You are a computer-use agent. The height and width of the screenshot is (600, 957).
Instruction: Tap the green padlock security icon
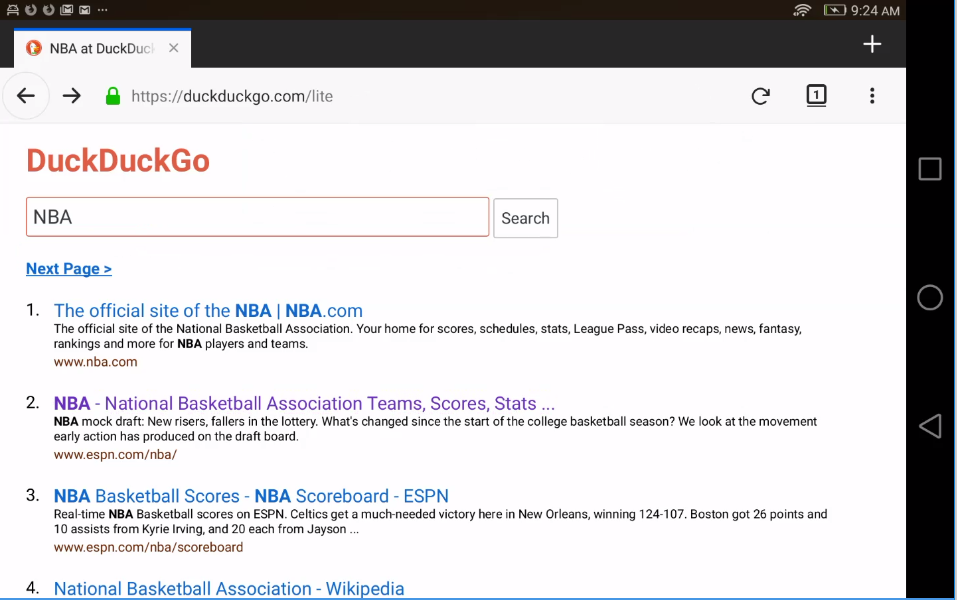[x=113, y=96]
